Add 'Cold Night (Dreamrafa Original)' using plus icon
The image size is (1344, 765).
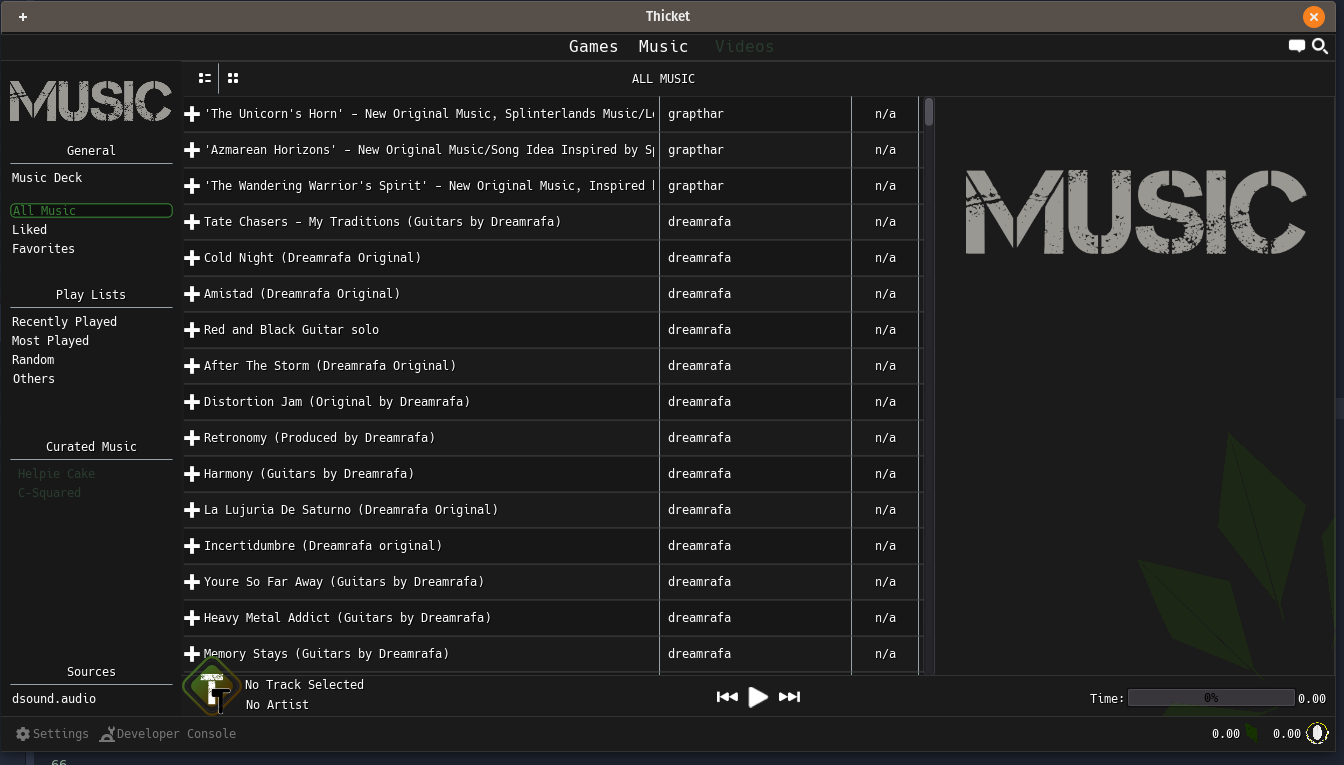click(x=192, y=258)
